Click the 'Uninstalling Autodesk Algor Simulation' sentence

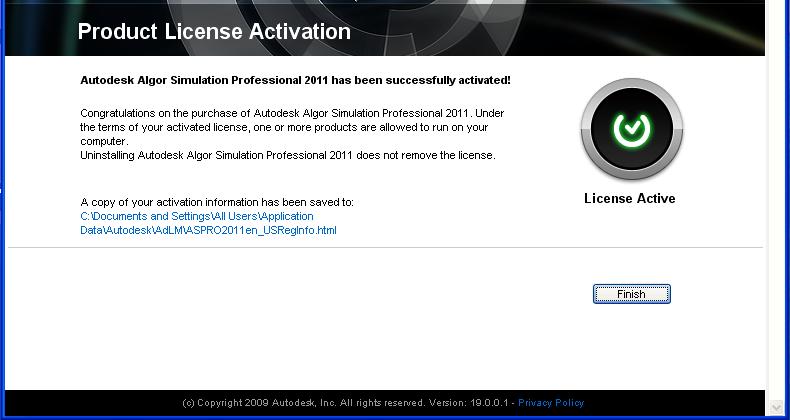click(x=288, y=155)
